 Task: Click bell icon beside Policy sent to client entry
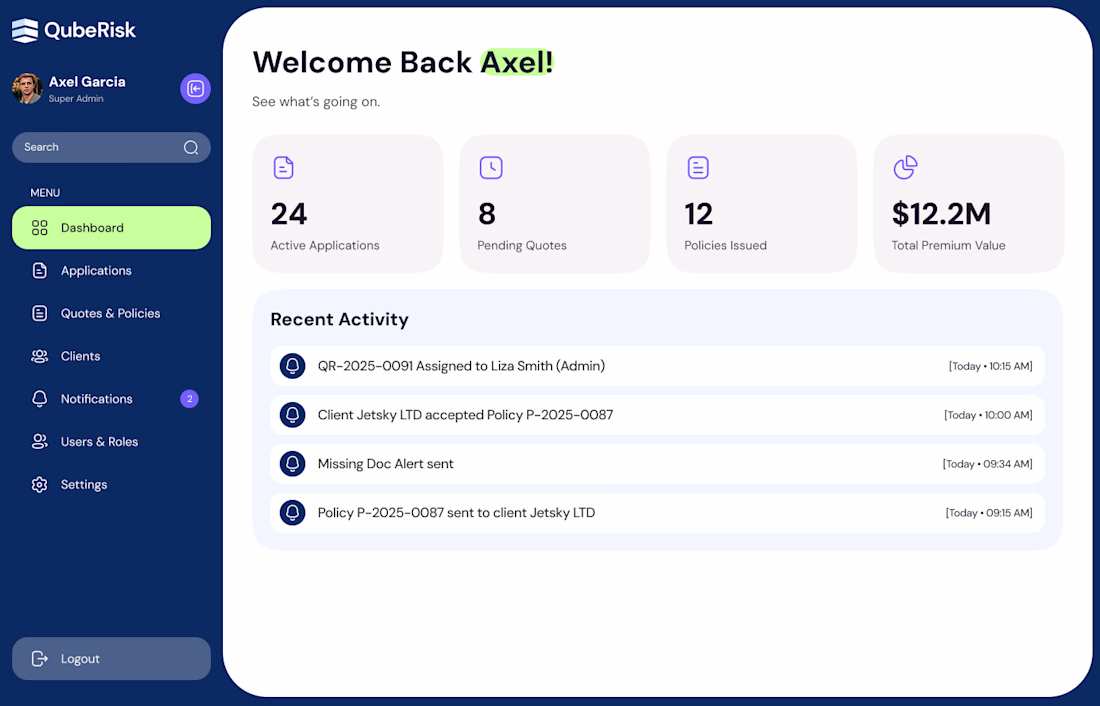(x=293, y=513)
